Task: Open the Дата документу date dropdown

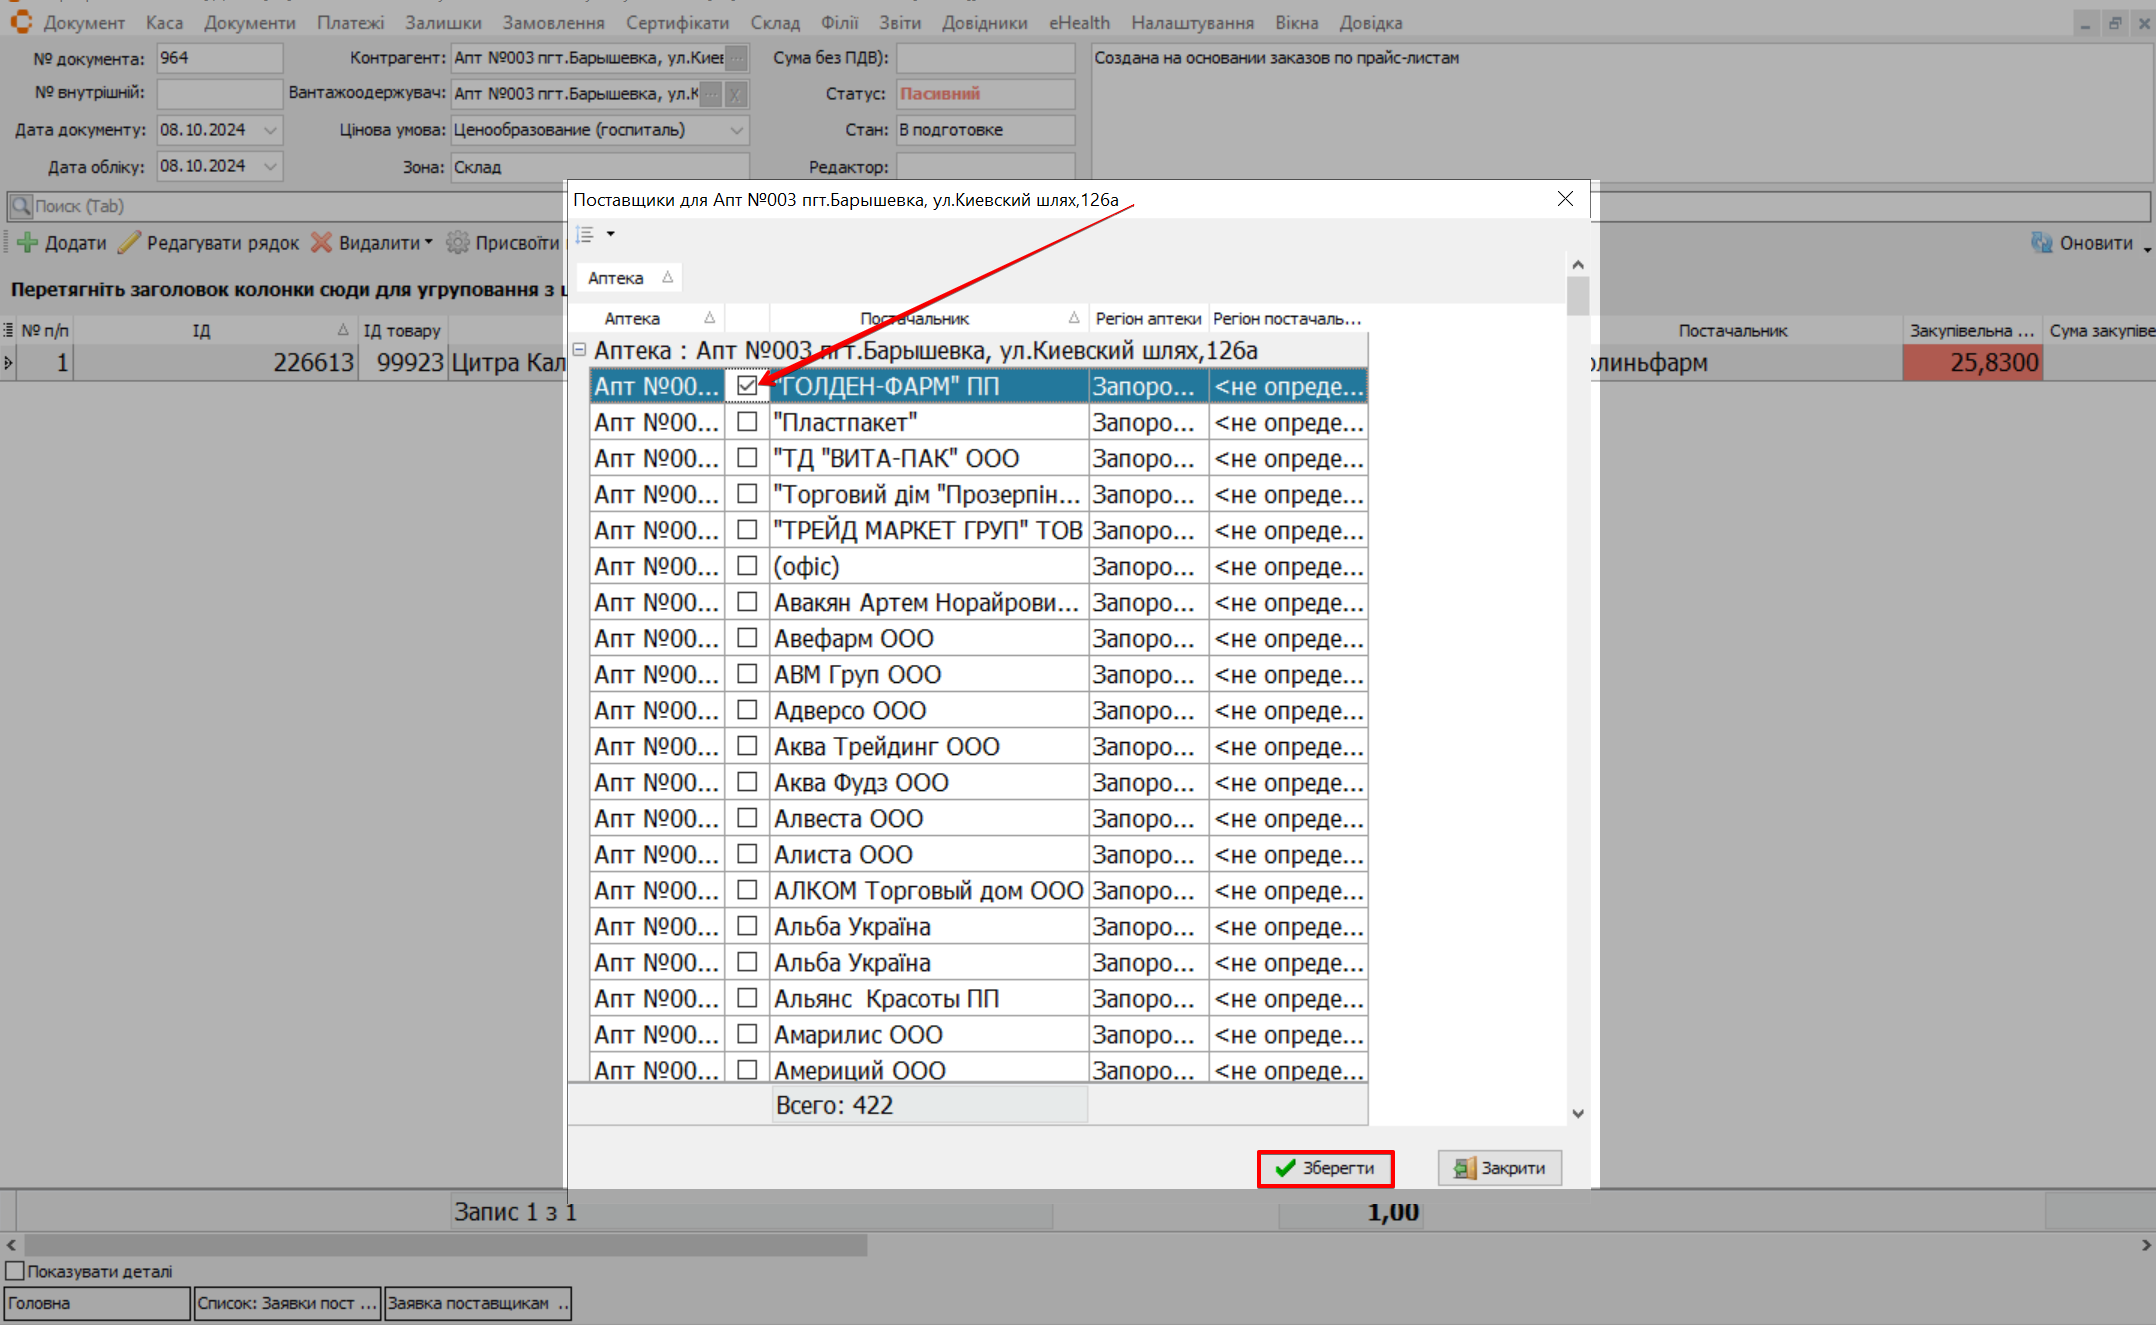Action: coord(270,130)
